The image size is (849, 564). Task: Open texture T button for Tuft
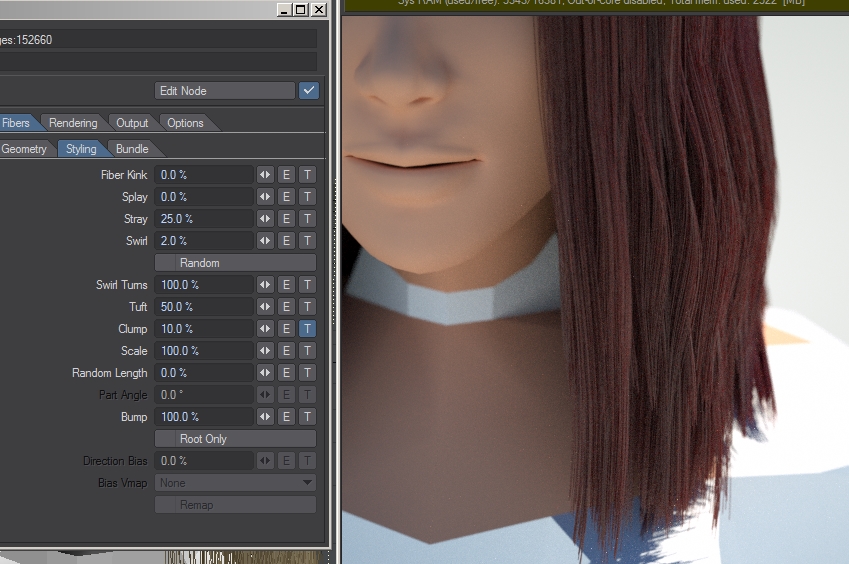pyautogui.click(x=307, y=307)
